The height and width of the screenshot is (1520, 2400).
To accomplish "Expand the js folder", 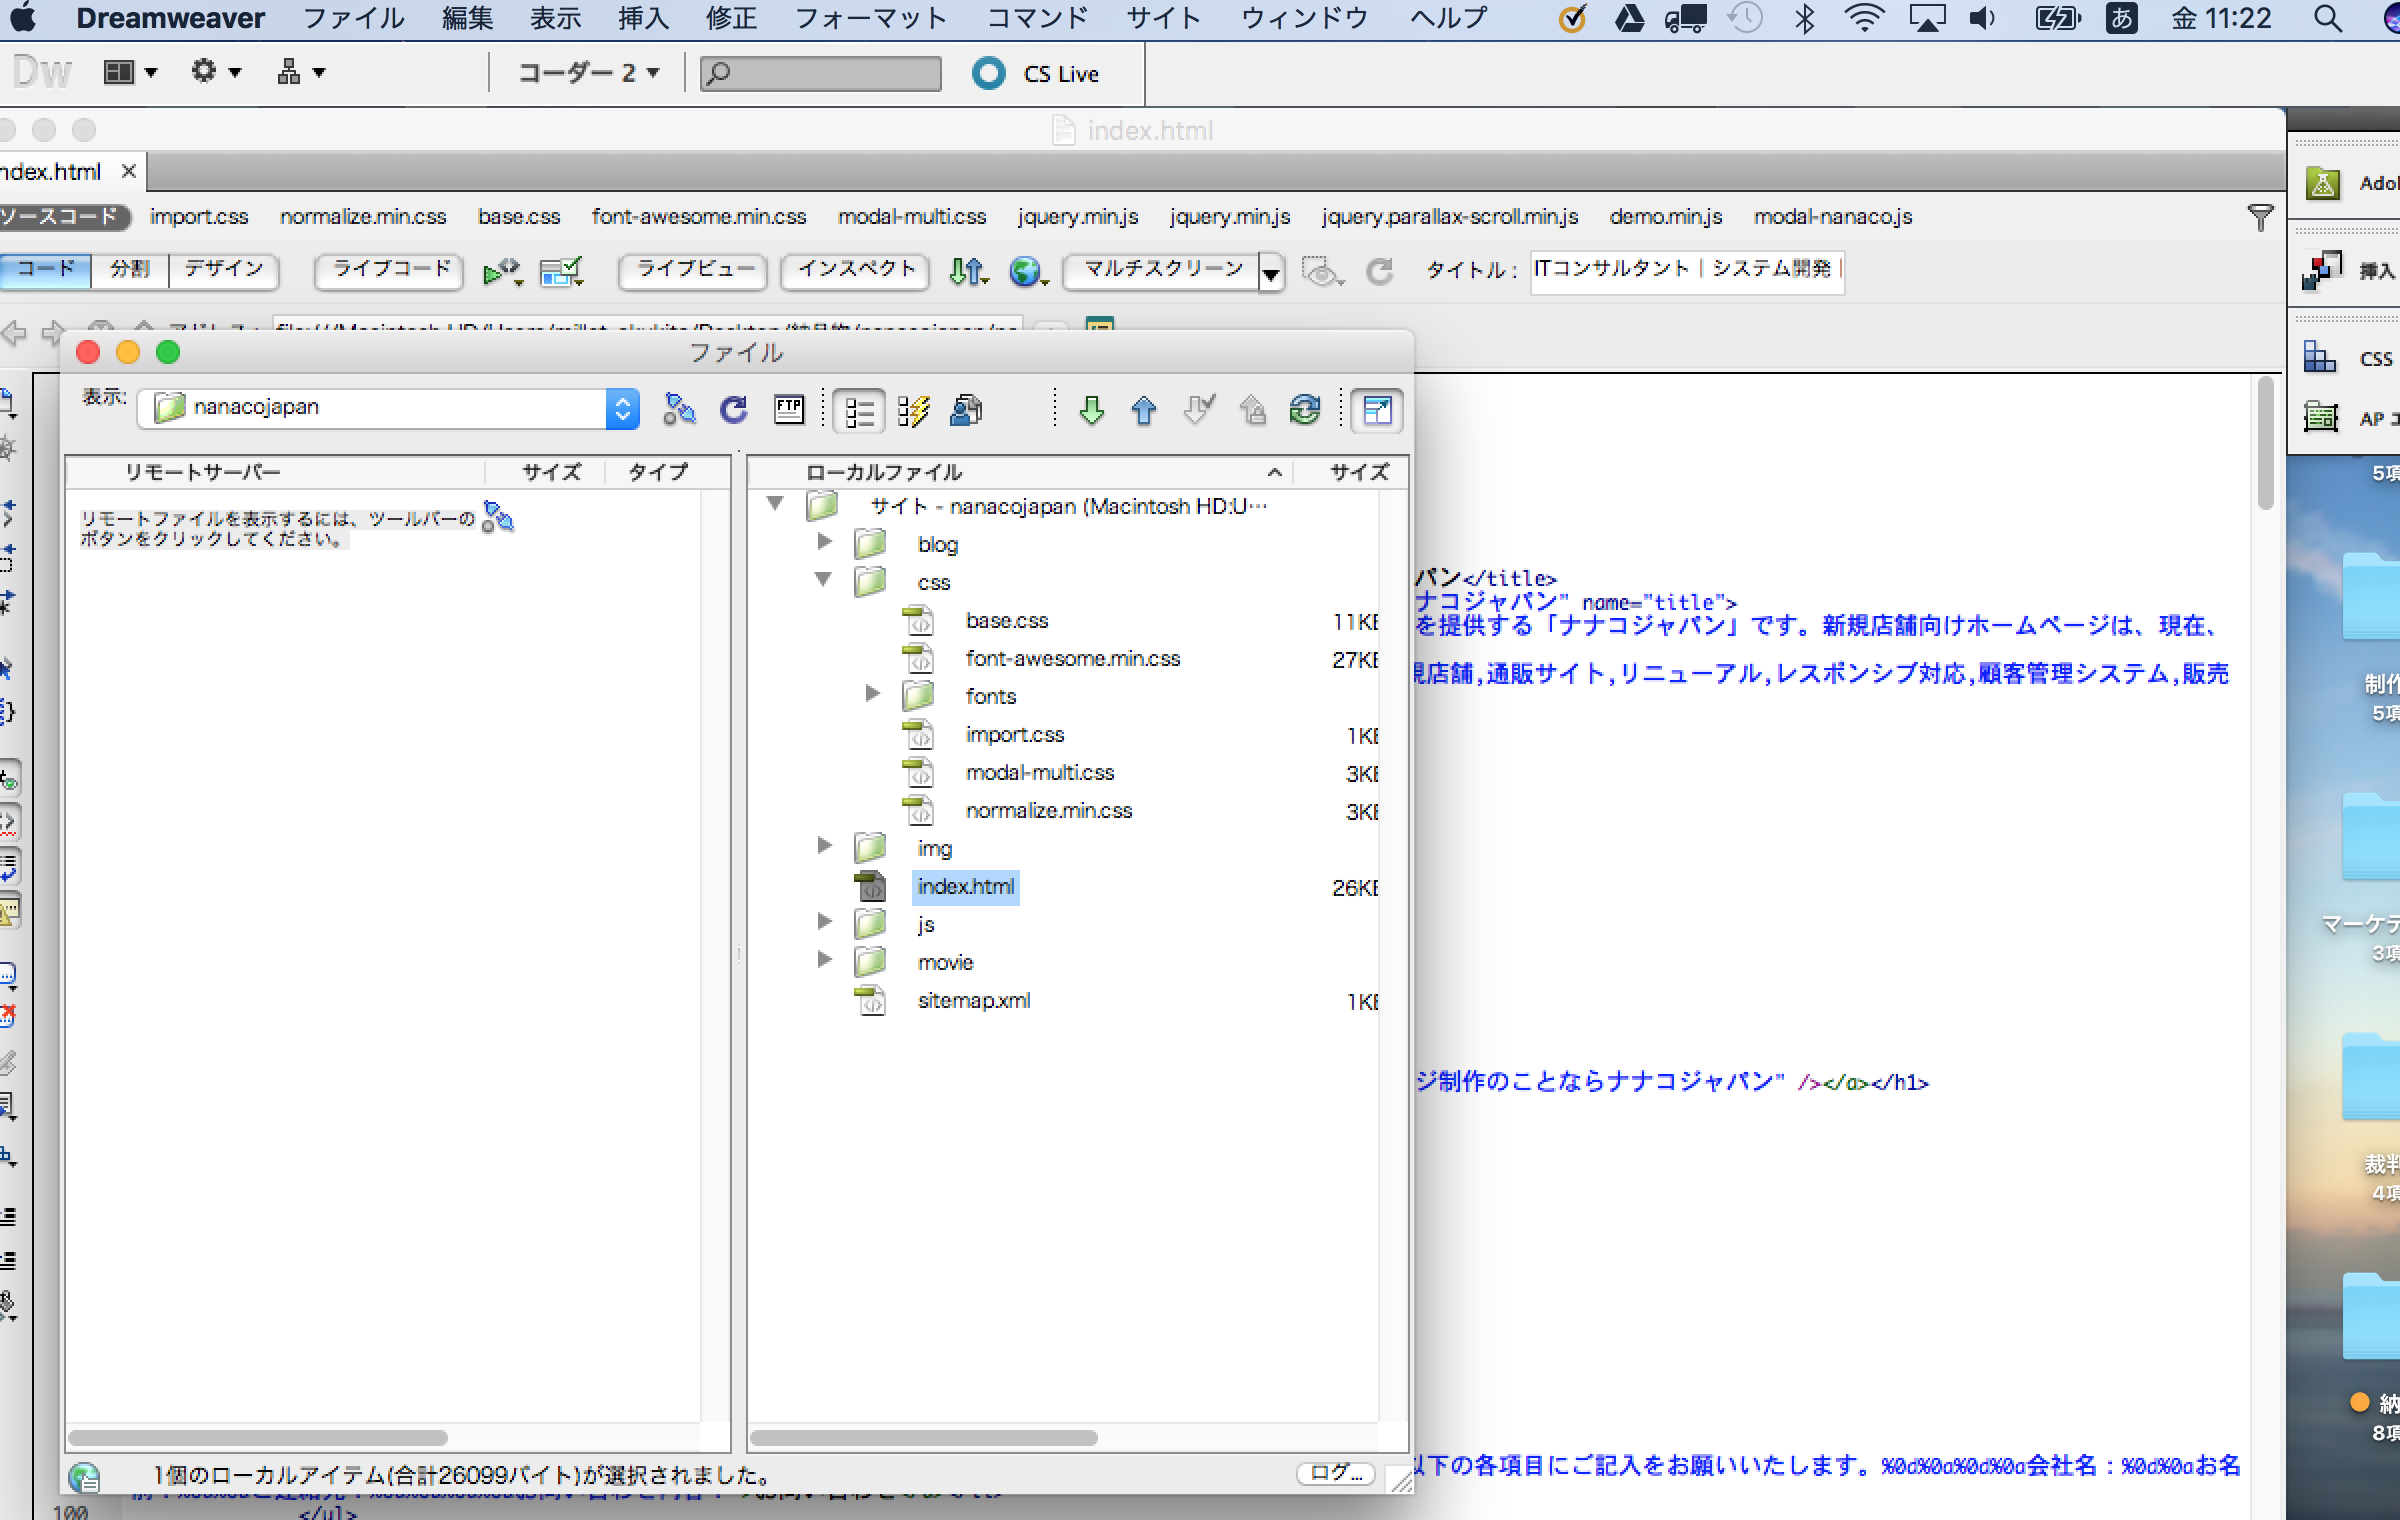I will [x=825, y=922].
